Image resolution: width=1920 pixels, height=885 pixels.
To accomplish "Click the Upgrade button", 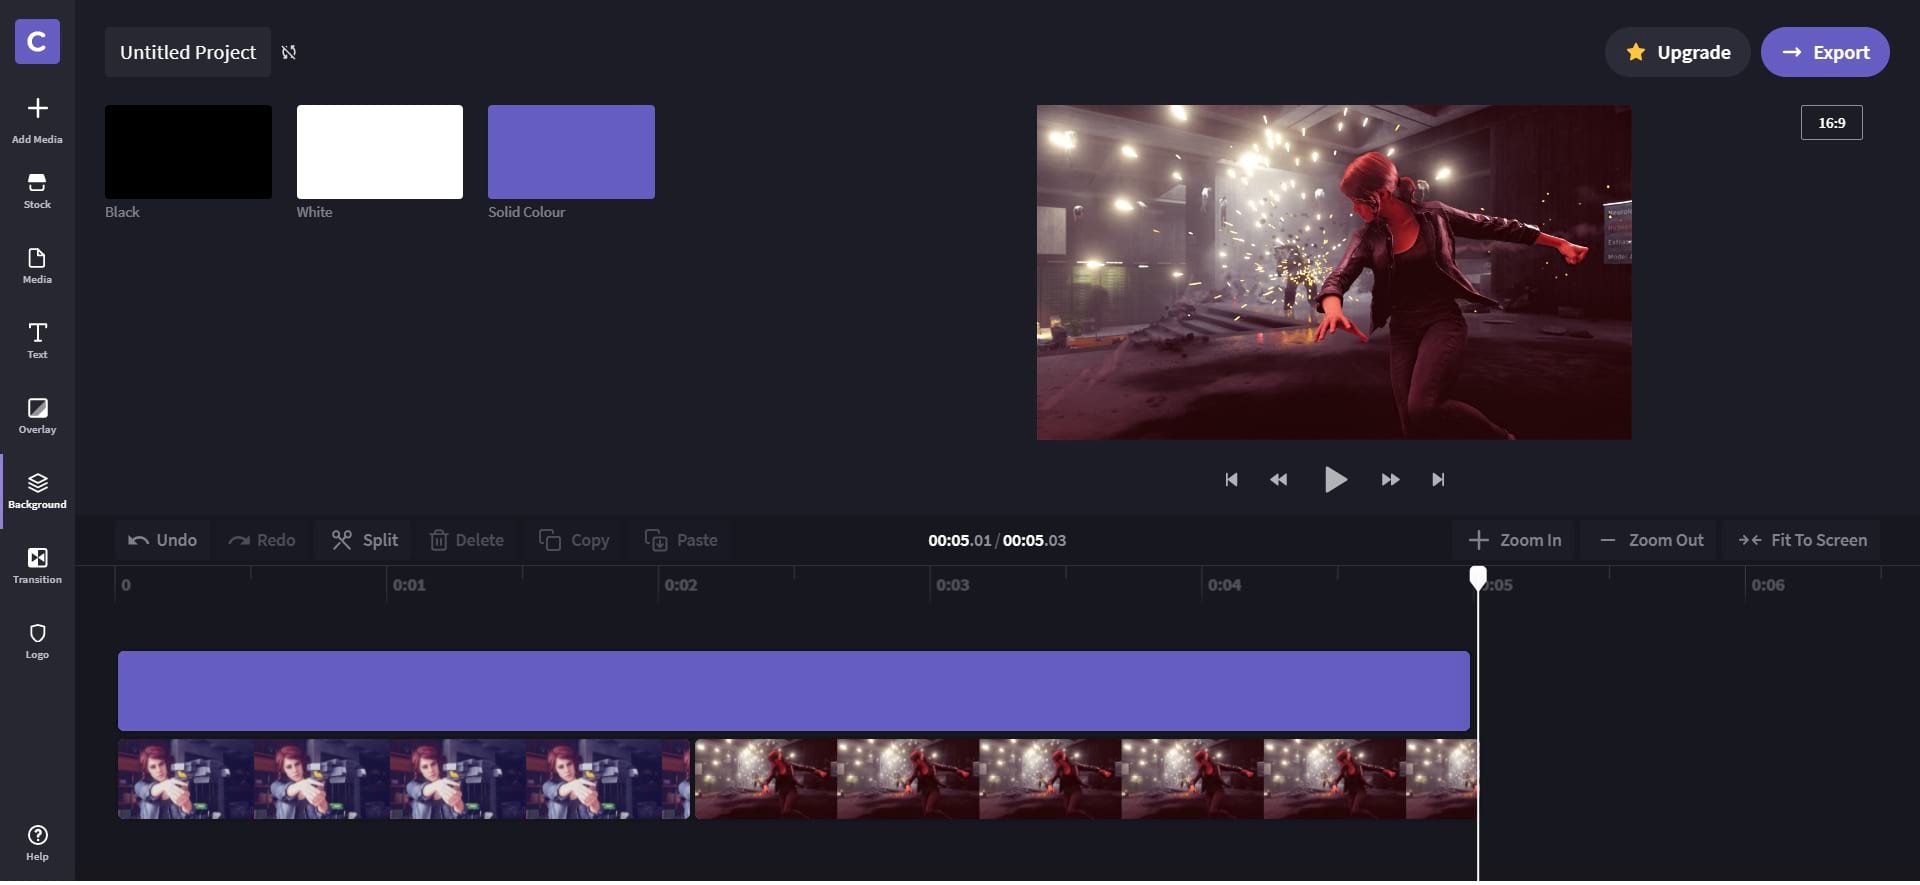I will pyautogui.click(x=1677, y=52).
